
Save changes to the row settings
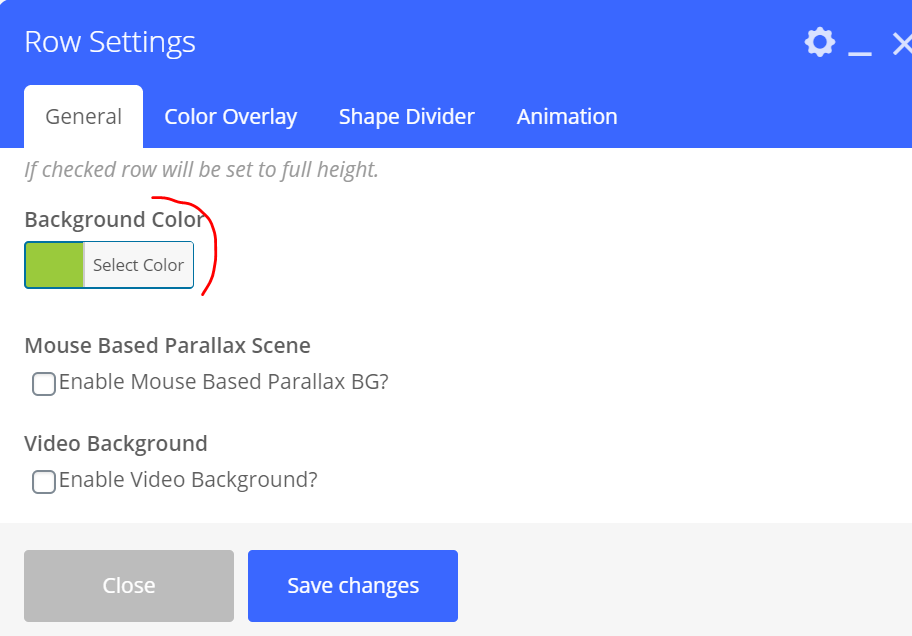353,586
